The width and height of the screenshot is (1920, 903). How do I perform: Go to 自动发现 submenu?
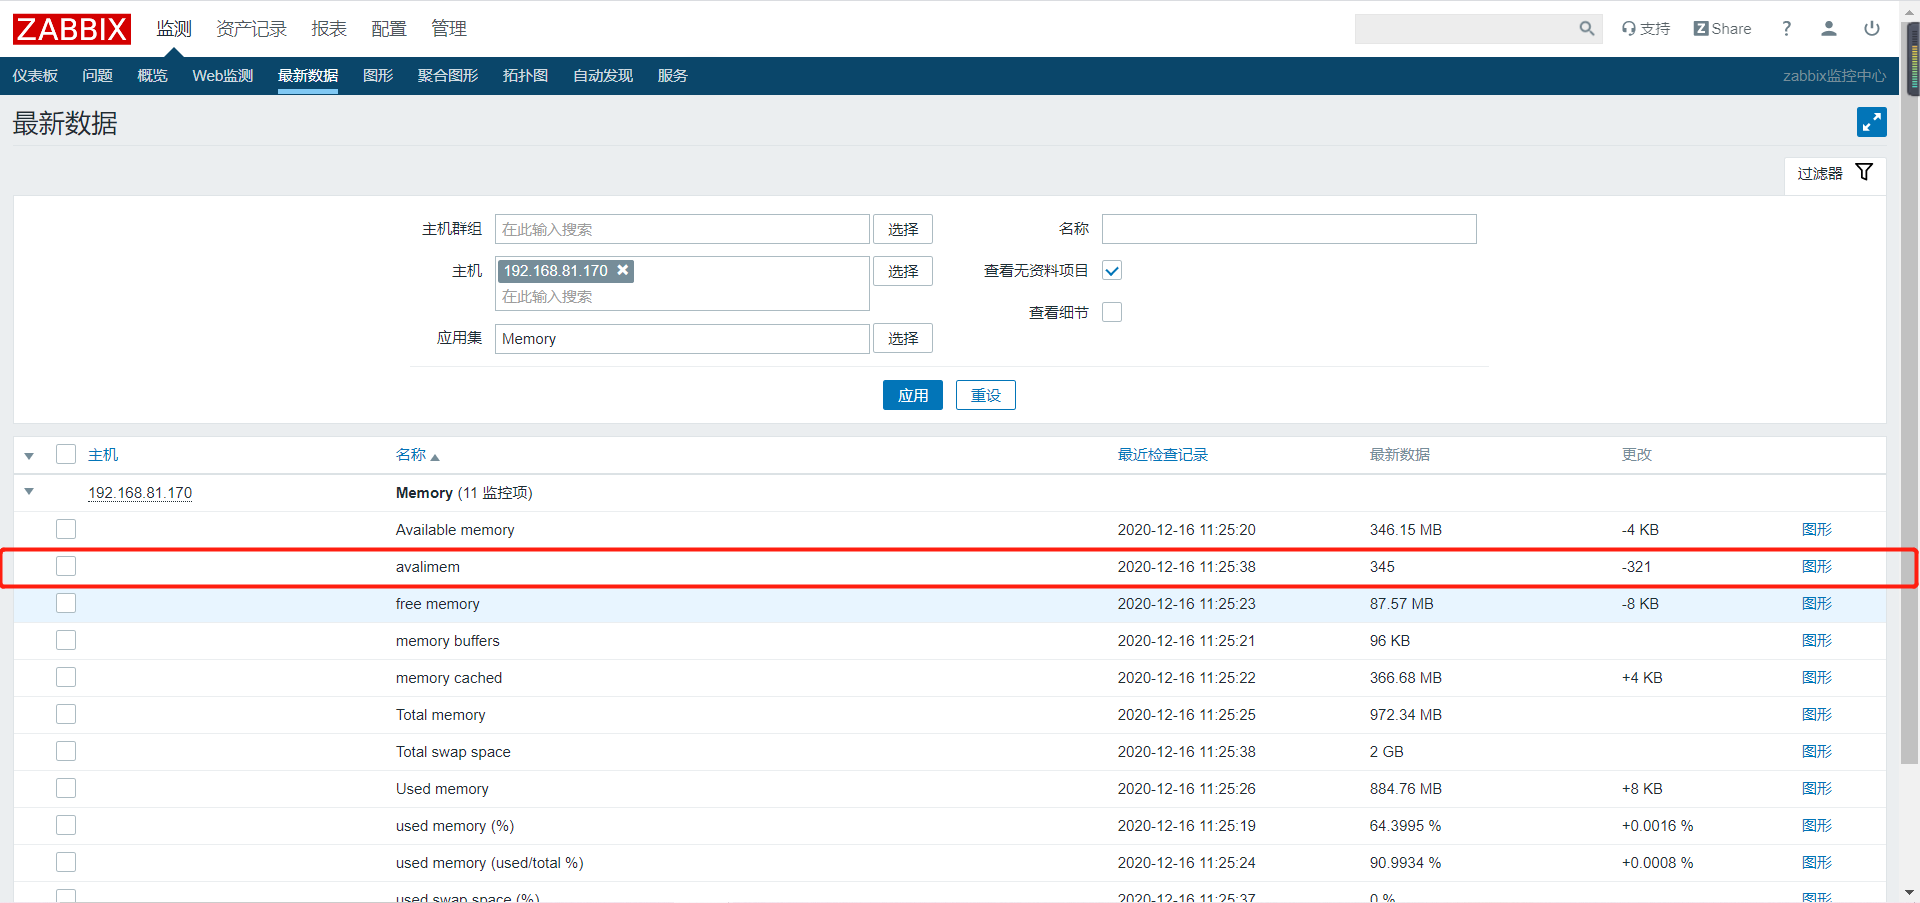[603, 76]
